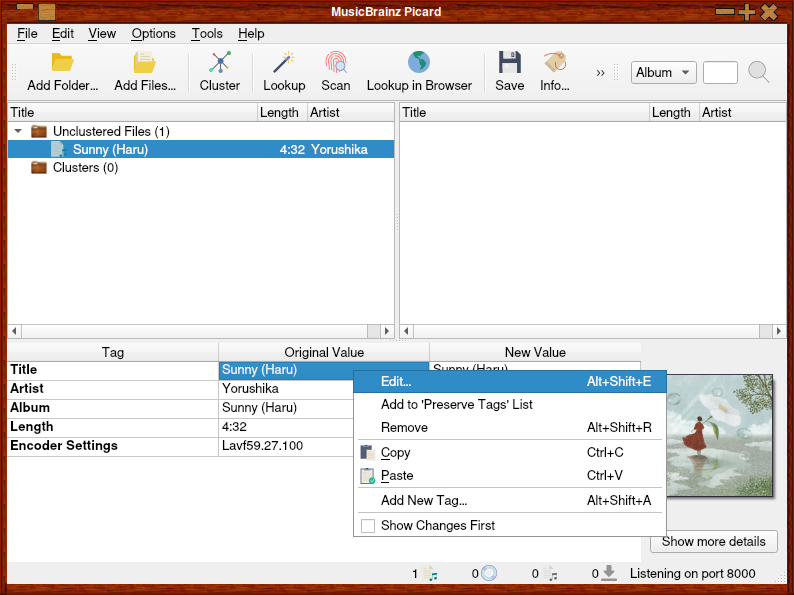Click the Add Folder toolbar icon

(63, 63)
